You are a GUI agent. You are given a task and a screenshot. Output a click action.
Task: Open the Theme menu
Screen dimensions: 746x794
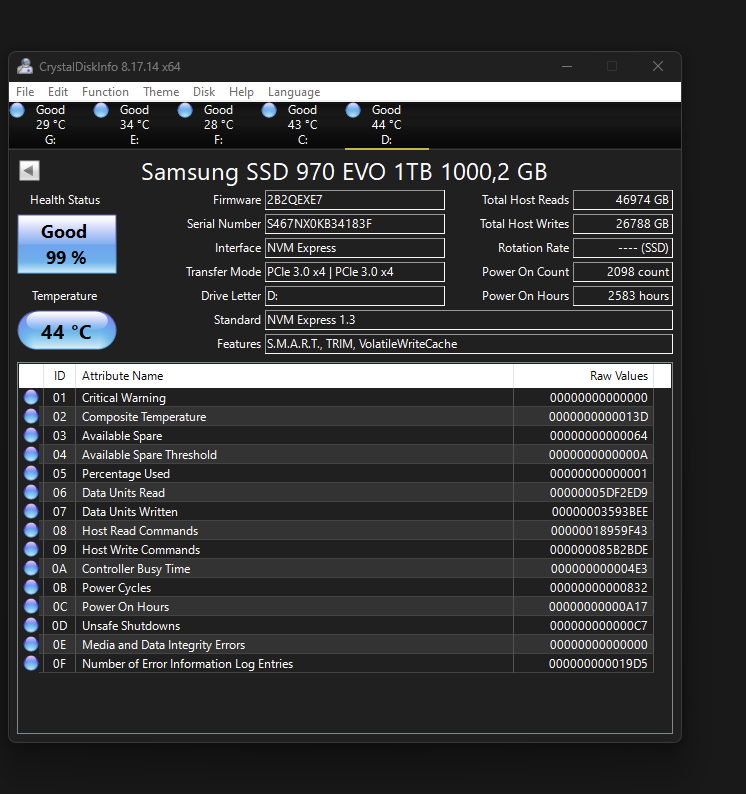(161, 92)
